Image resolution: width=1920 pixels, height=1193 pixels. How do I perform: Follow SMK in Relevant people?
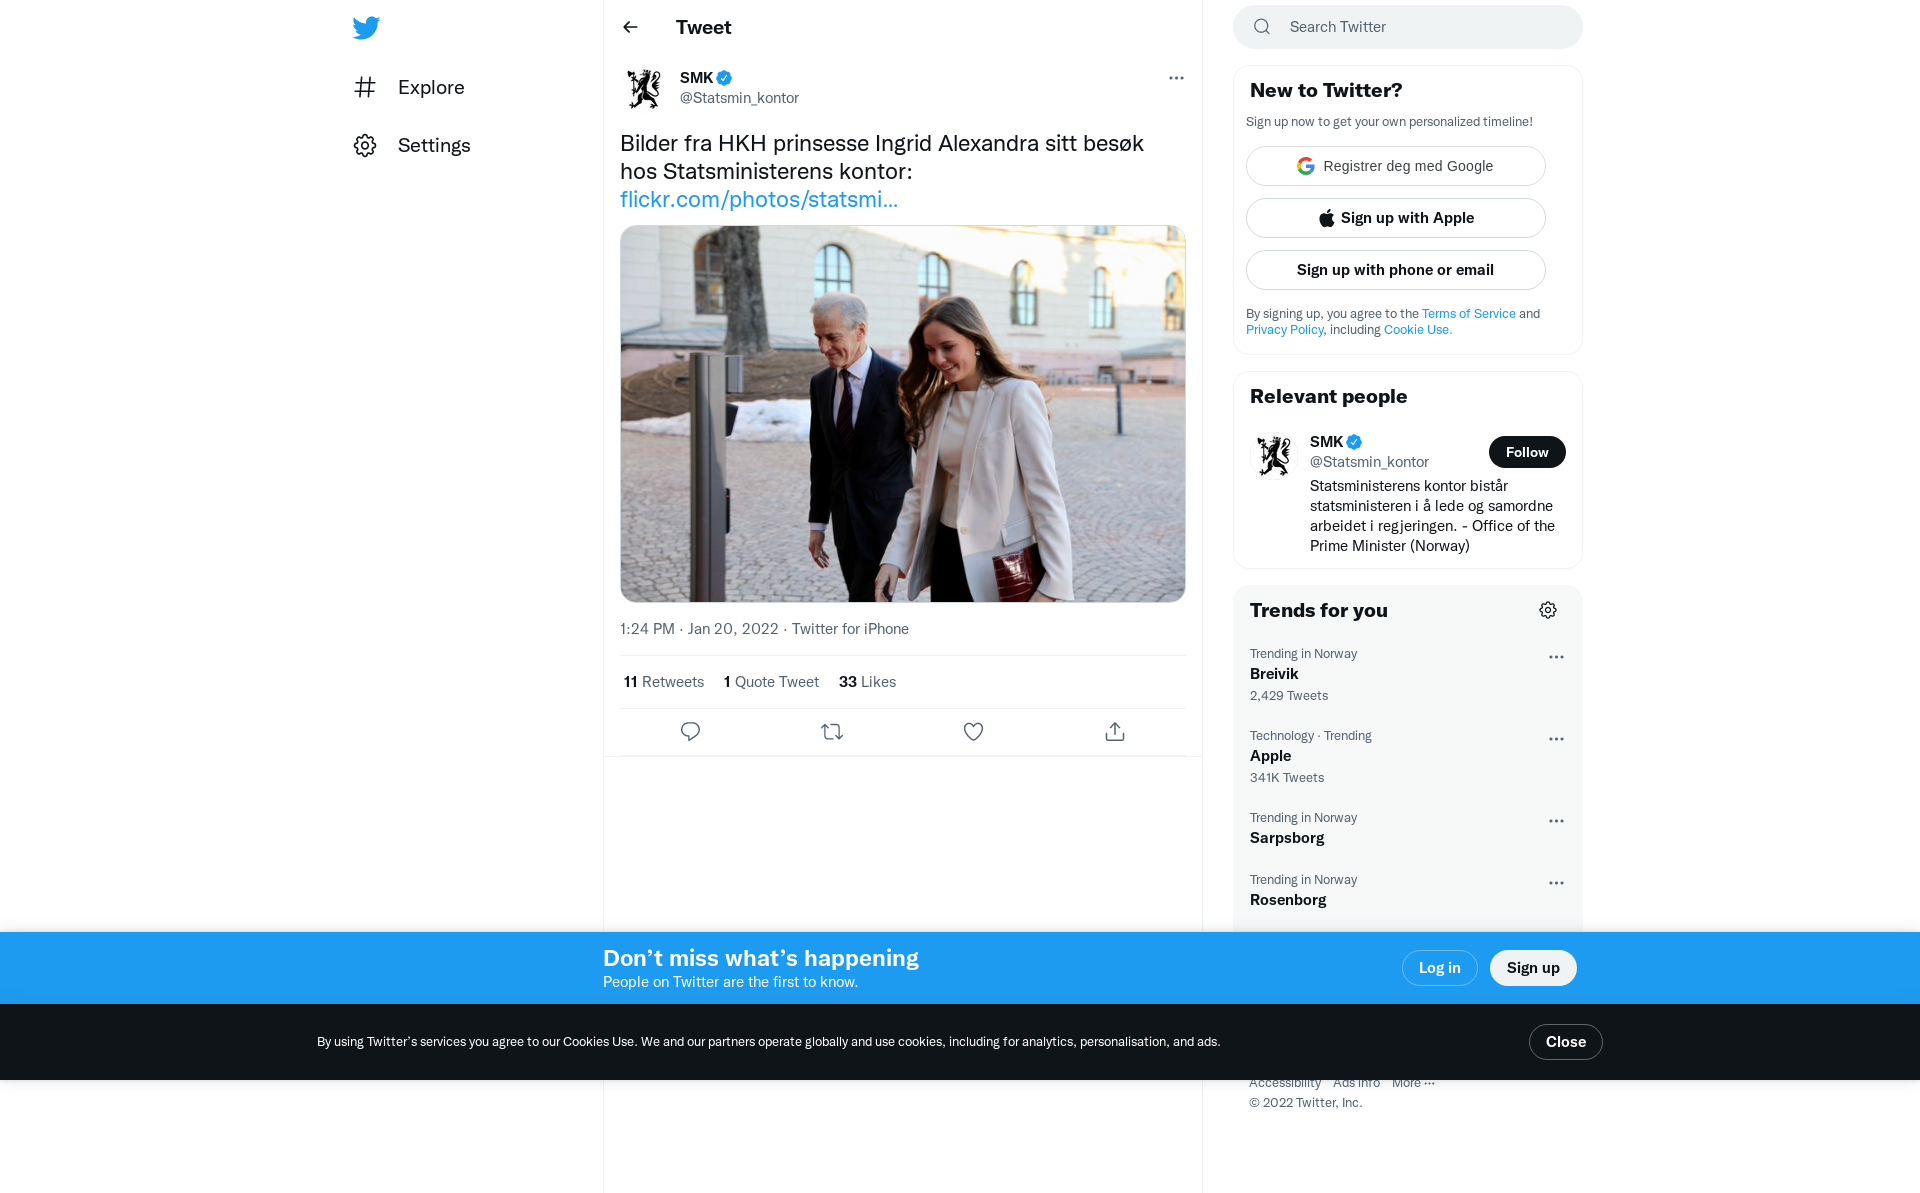coord(1527,452)
